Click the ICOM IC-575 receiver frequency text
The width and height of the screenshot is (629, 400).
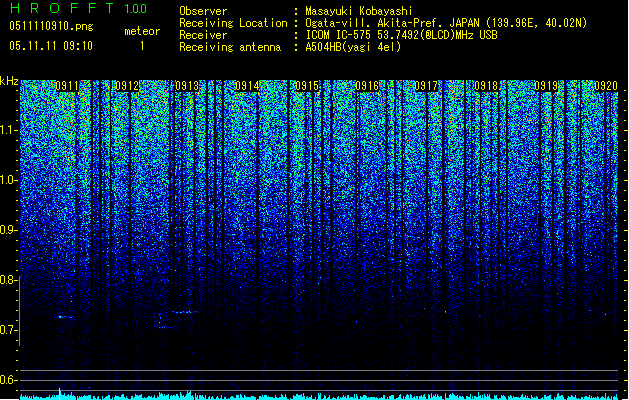coord(401,35)
